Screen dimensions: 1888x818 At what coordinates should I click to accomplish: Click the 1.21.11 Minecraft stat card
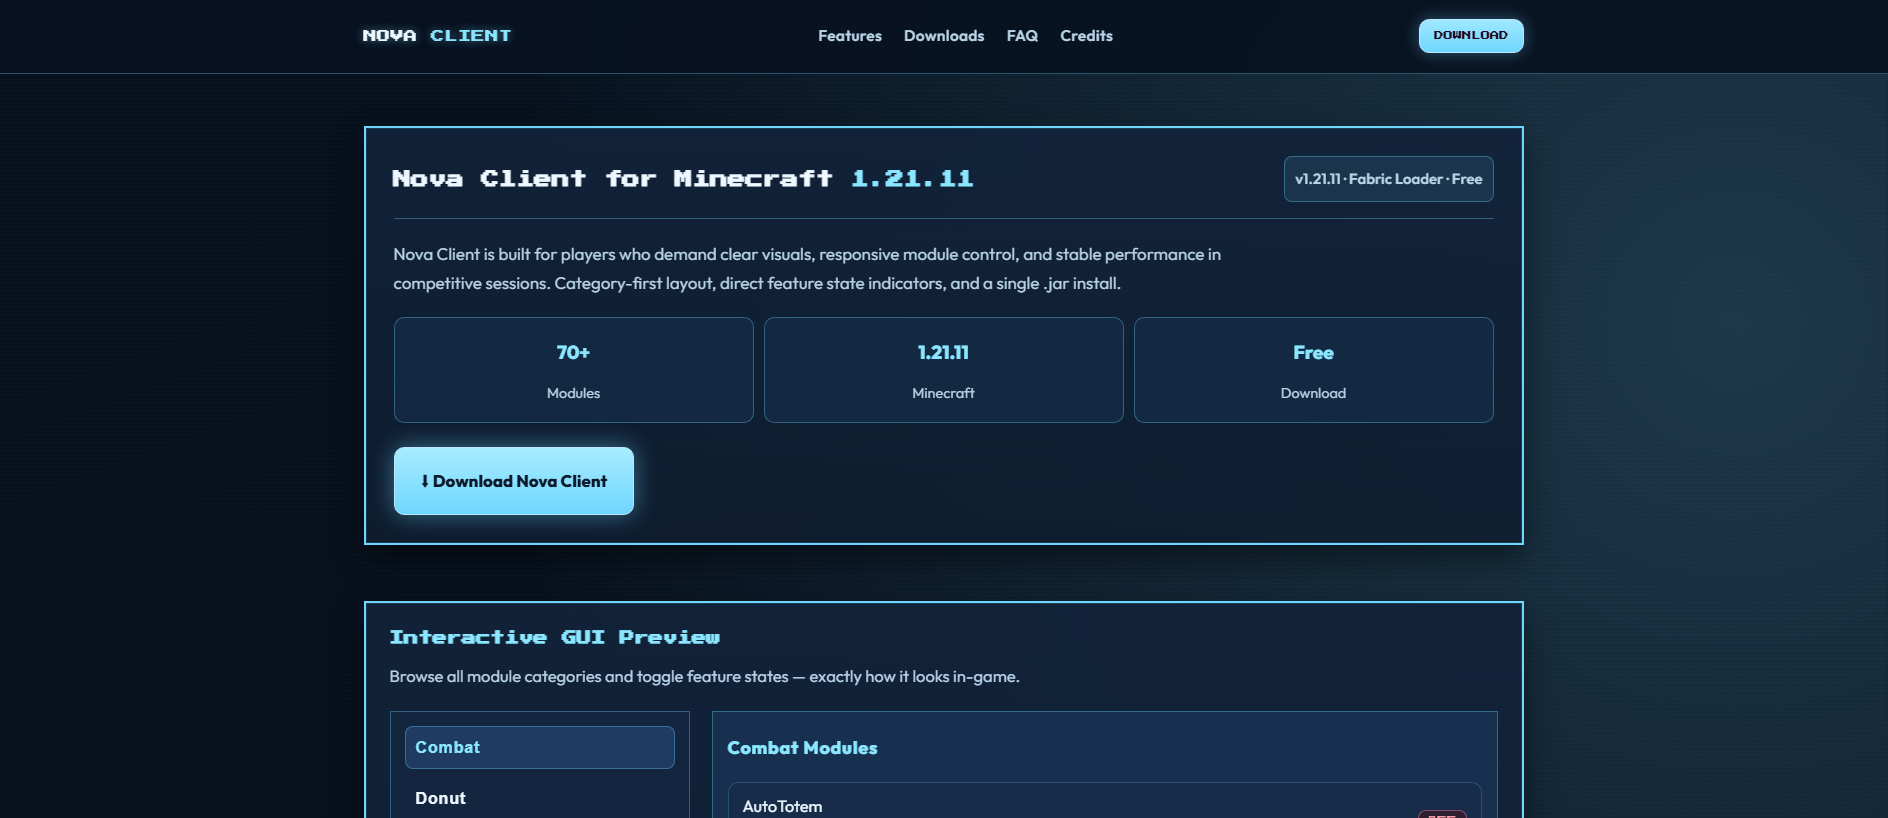coord(944,370)
